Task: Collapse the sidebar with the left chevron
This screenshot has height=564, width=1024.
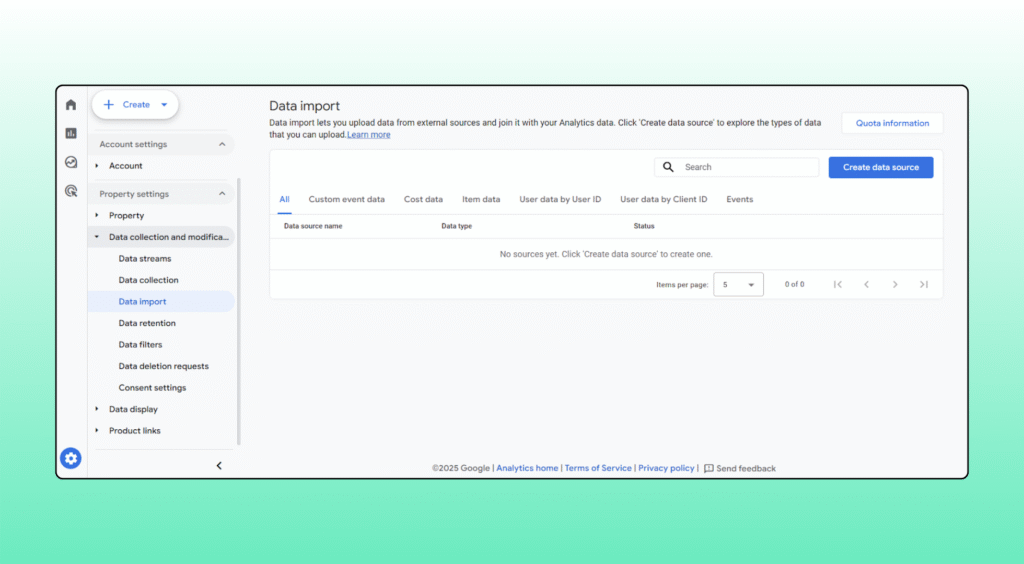Action: [x=219, y=465]
